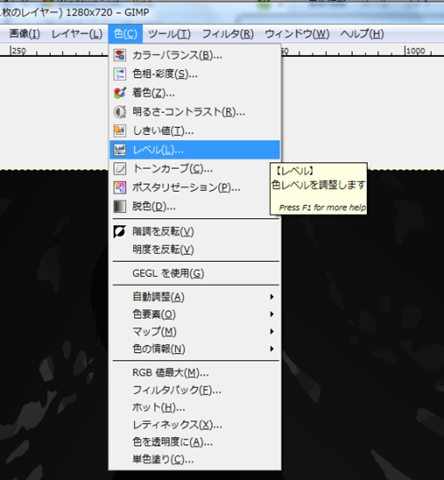Open the ウィンドウ(W) menu

(x=297, y=34)
